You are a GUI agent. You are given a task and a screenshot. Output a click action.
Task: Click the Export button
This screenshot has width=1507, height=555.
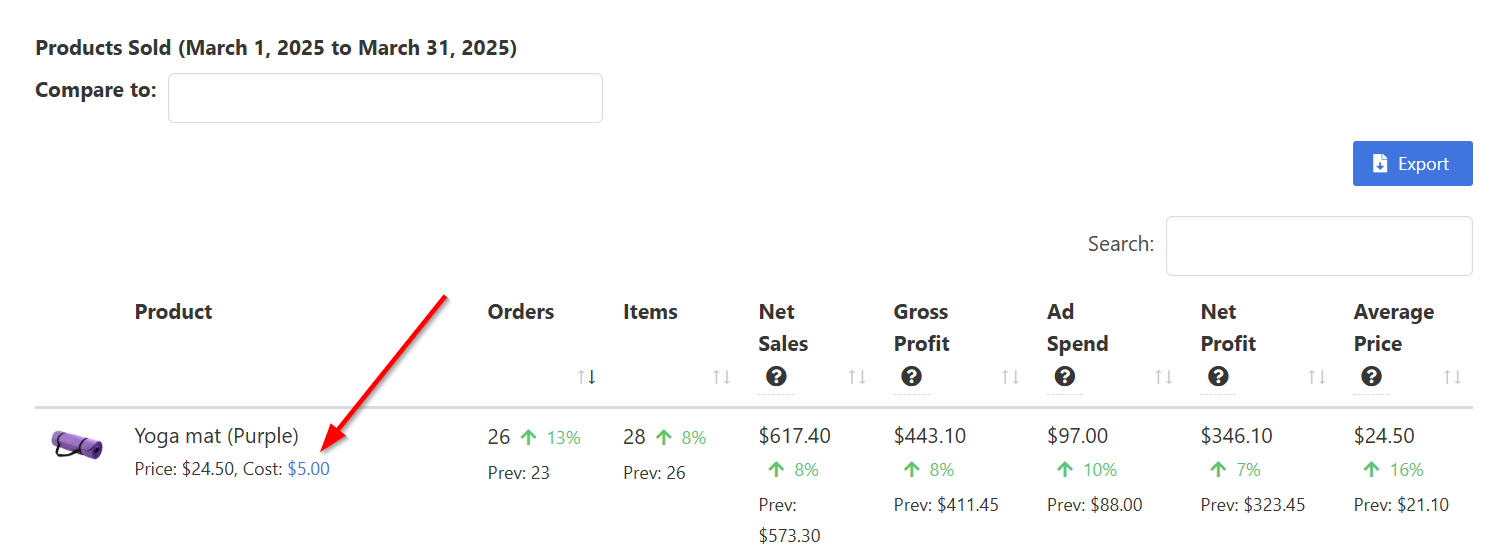click(x=1412, y=163)
